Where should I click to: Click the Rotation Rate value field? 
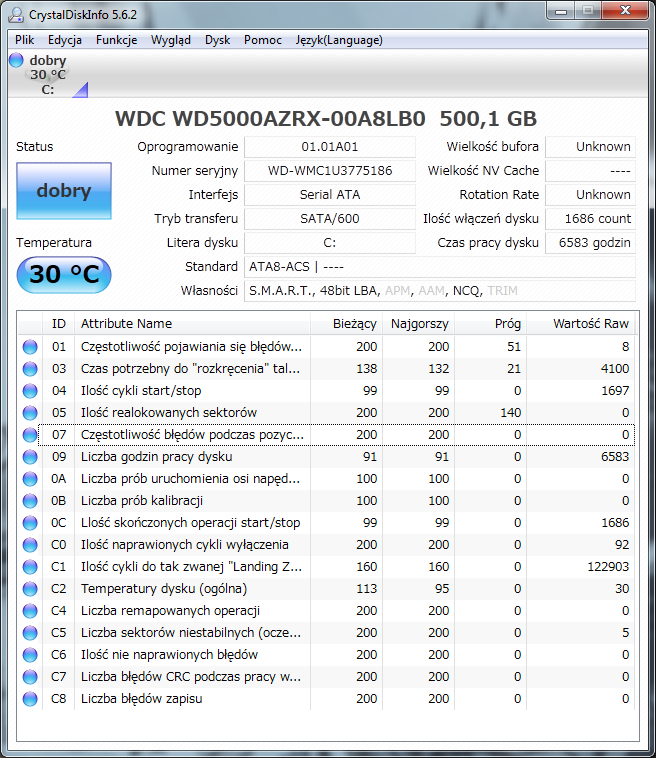590,195
